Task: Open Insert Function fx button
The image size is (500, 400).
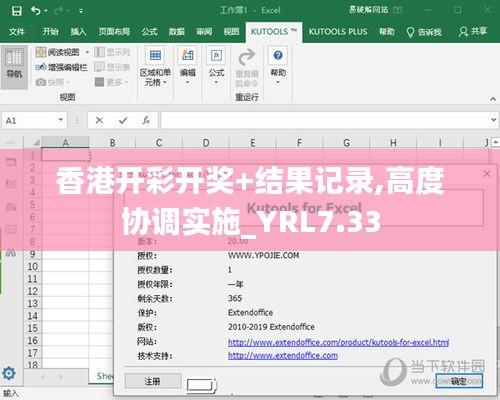Action: tap(146, 120)
